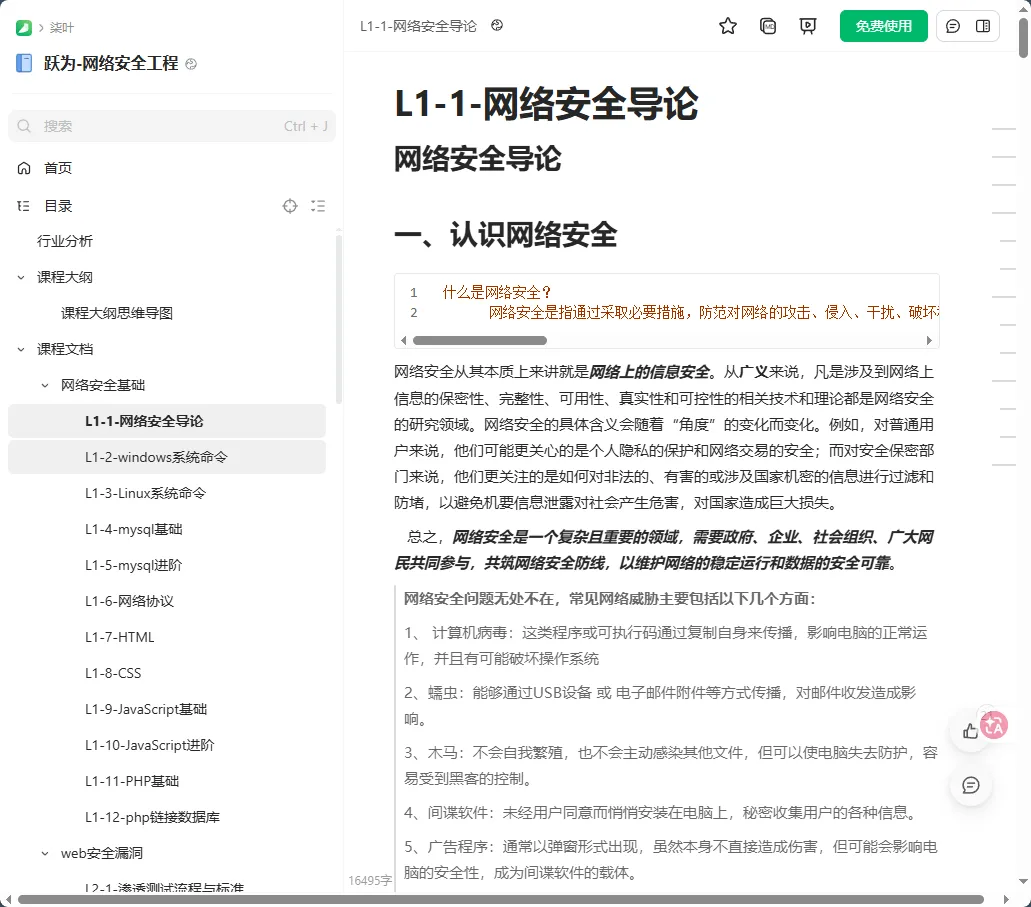
Task: Start presentation mode with the screen icon
Action: point(807,26)
